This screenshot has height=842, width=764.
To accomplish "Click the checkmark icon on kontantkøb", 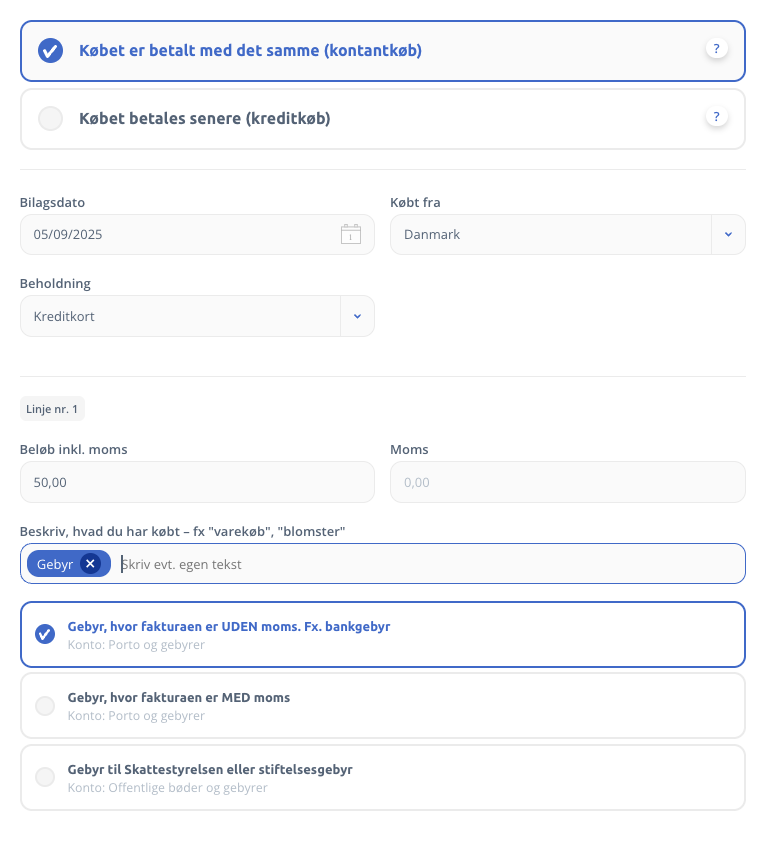I will tap(50, 50).
